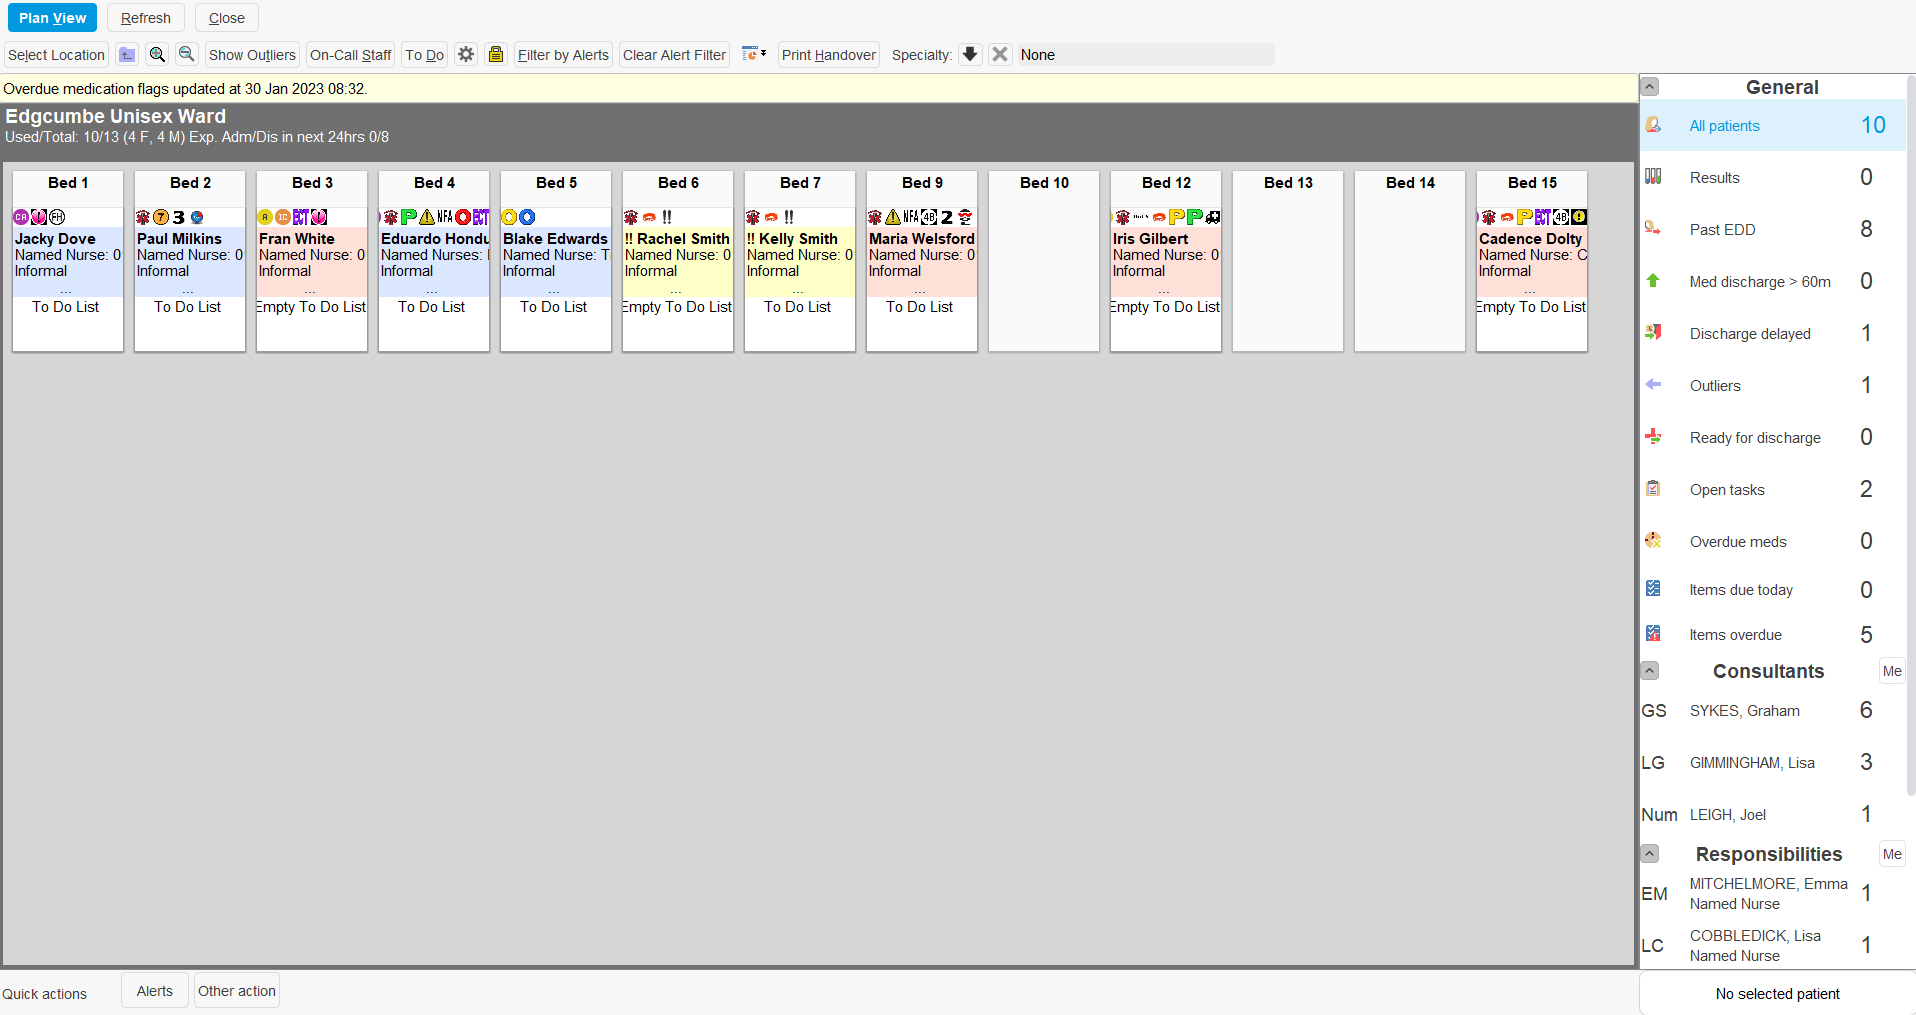The height and width of the screenshot is (1015, 1916).
Task: Click the NFA icon on Bed 4
Action: click(445, 217)
